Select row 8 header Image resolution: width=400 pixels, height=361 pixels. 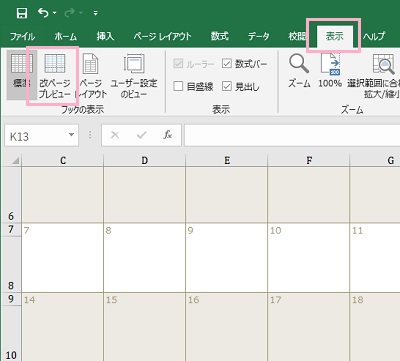click(x=11, y=264)
